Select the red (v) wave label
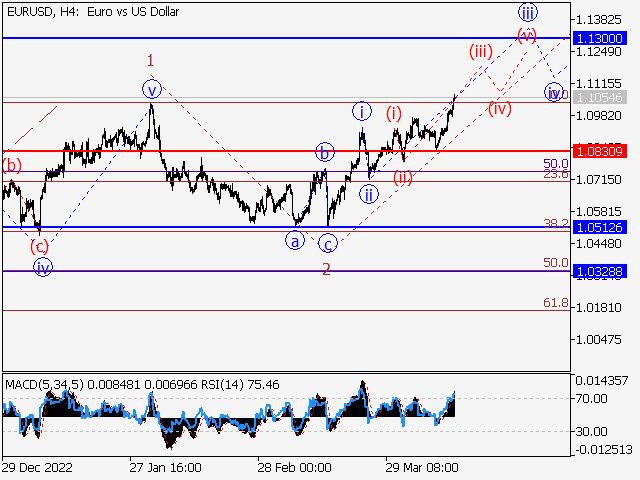This screenshot has height=480, width=640. [x=527, y=35]
